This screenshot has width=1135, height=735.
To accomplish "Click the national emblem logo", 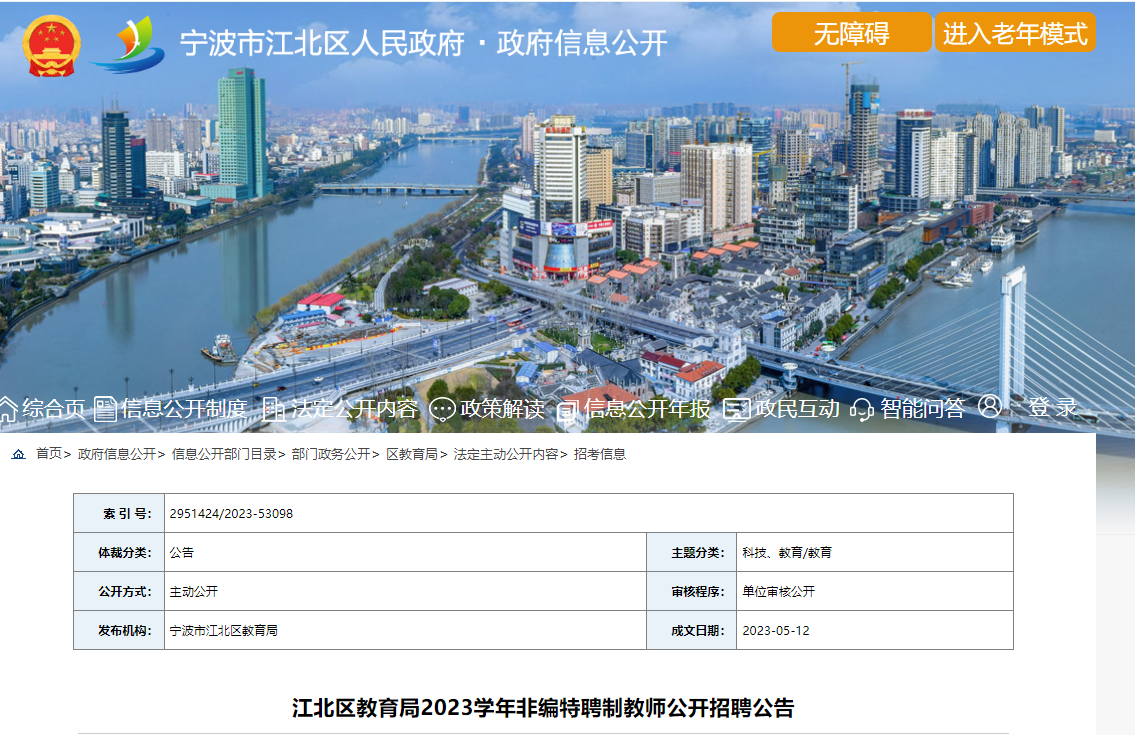I will 51,46.
